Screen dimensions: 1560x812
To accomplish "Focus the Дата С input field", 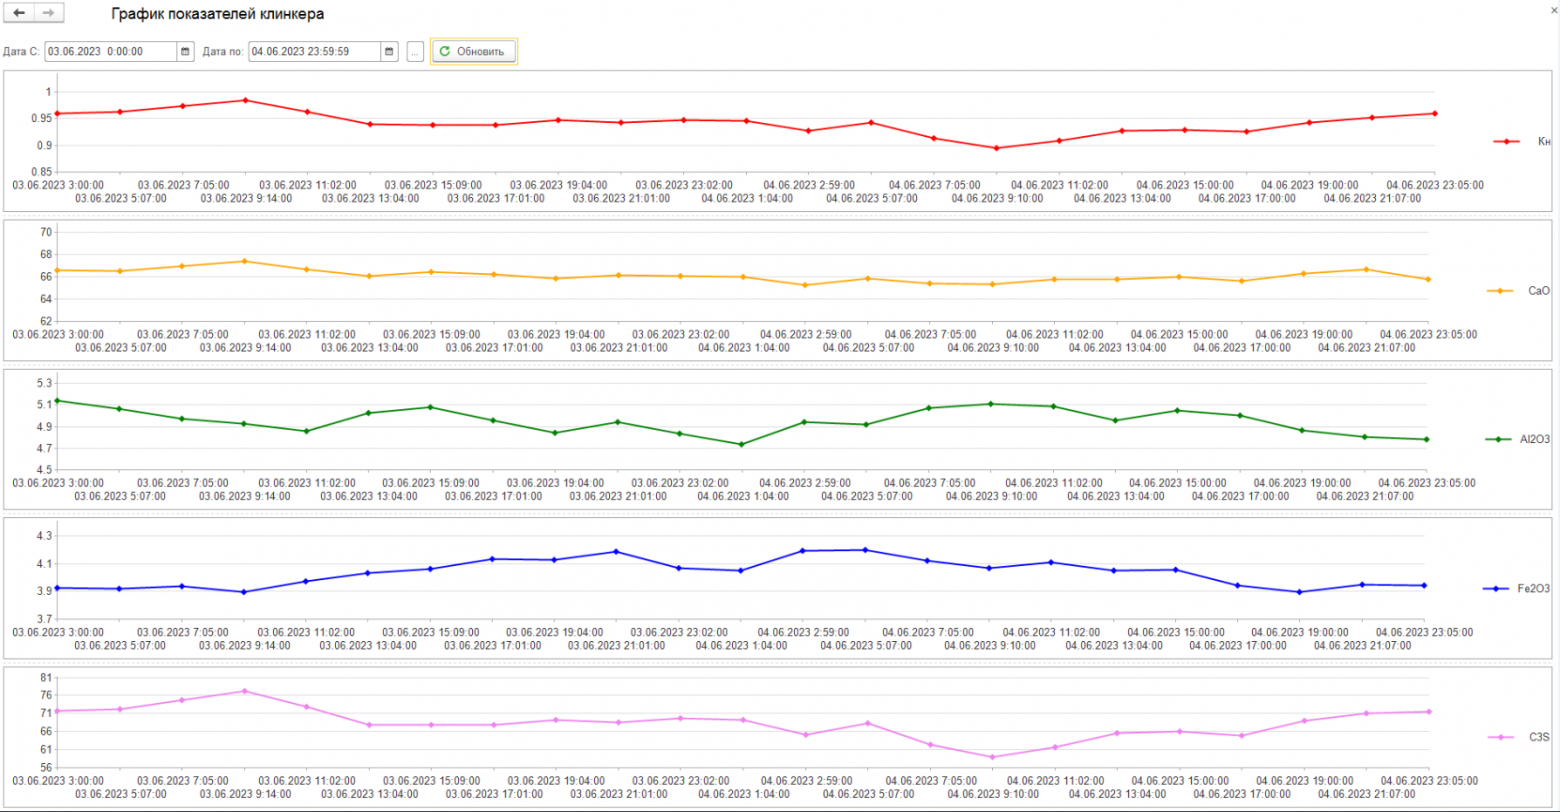I will [x=111, y=51].
